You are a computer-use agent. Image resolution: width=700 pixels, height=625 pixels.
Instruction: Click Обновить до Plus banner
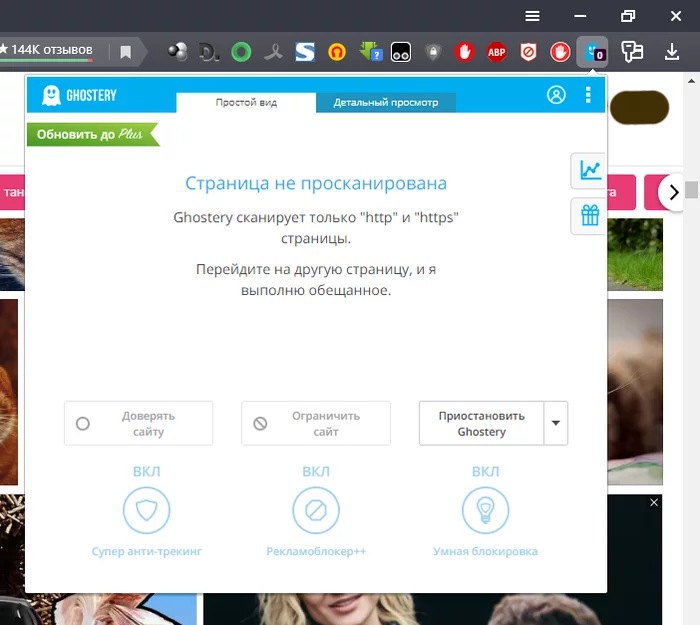[92, 134]
